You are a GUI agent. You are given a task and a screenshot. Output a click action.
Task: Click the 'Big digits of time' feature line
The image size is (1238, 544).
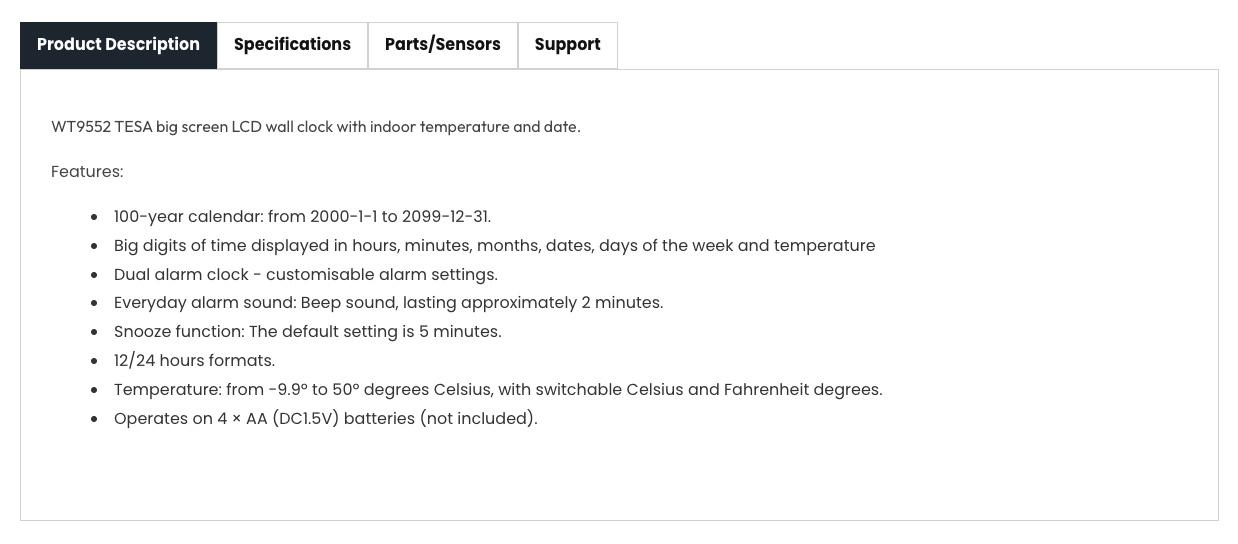point(494,246)
